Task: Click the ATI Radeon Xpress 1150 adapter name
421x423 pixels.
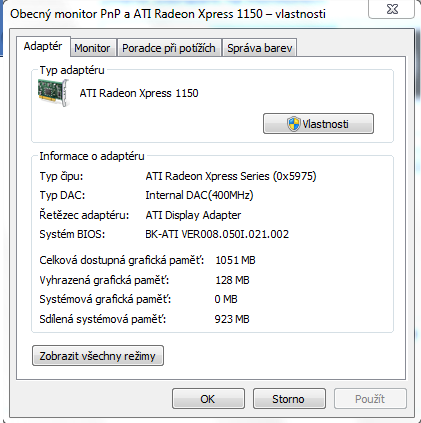Action: point(139,93)
